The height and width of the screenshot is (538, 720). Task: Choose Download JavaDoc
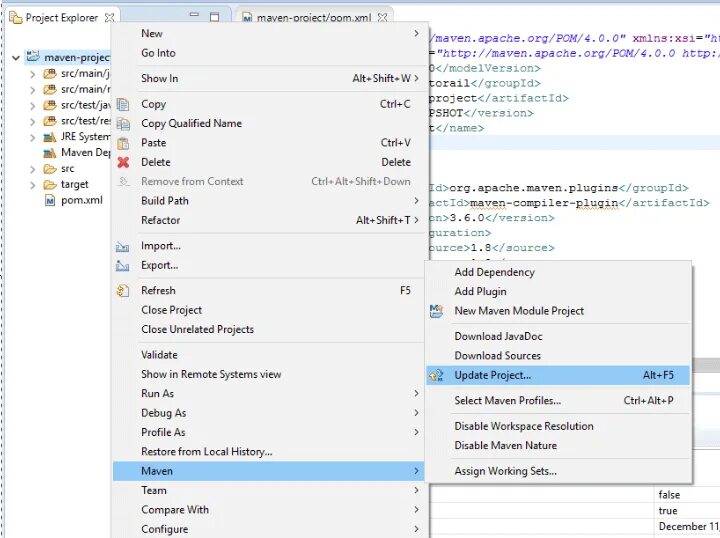pyautogui.click(x=558, y=336)
